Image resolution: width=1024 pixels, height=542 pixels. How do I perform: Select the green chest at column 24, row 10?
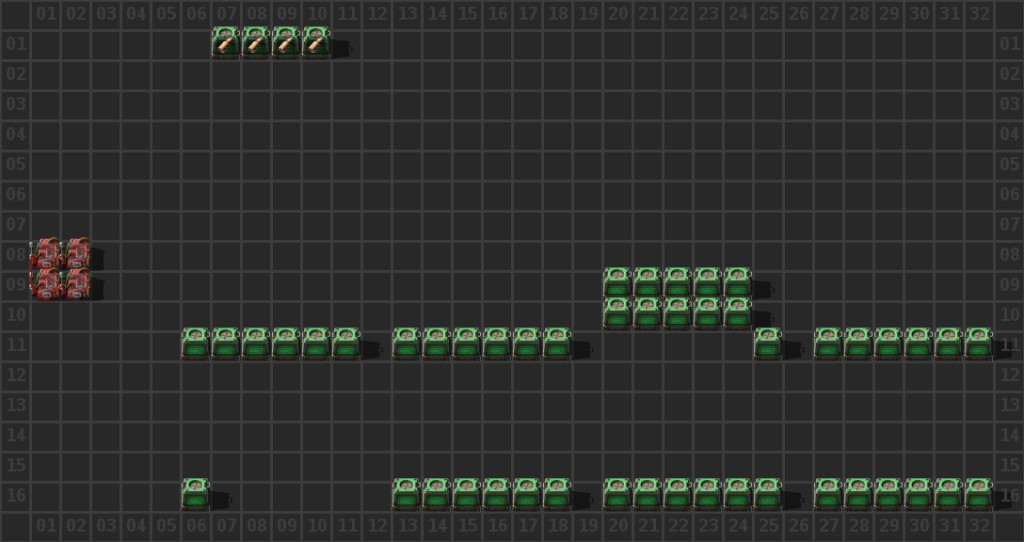[x=737, y=313]
